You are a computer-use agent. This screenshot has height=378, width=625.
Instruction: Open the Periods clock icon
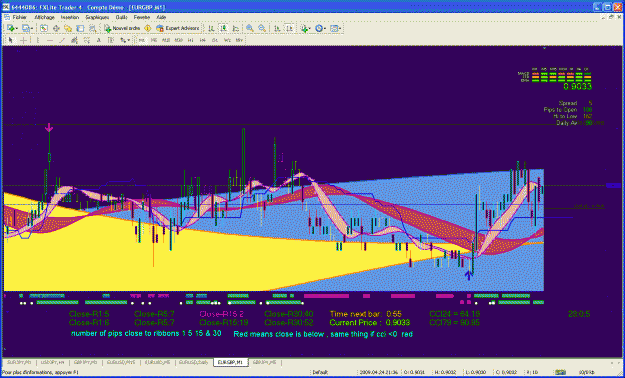[318, 28]
